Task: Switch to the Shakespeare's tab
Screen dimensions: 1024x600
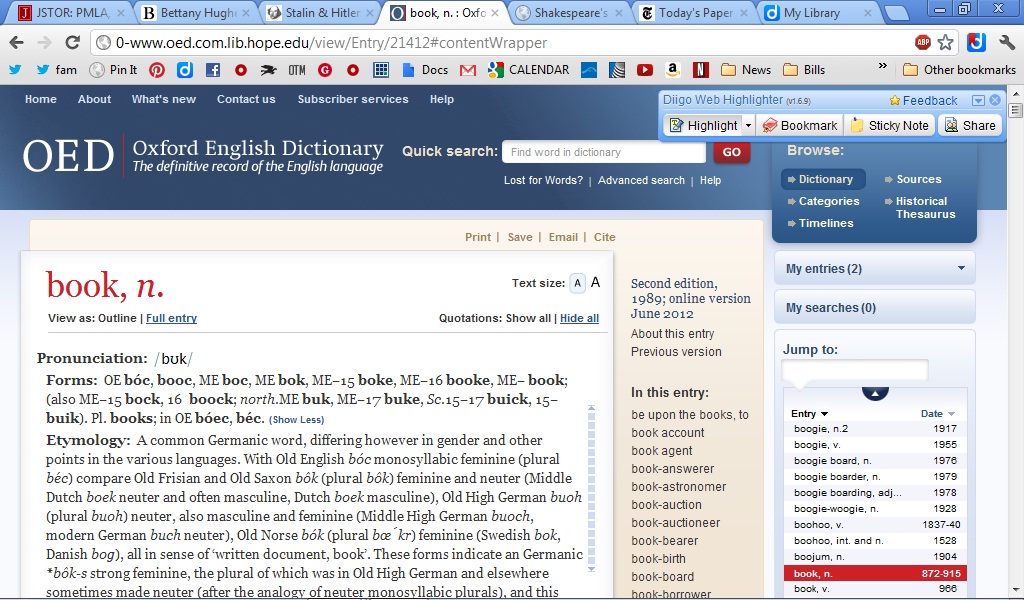Action: 569,12
